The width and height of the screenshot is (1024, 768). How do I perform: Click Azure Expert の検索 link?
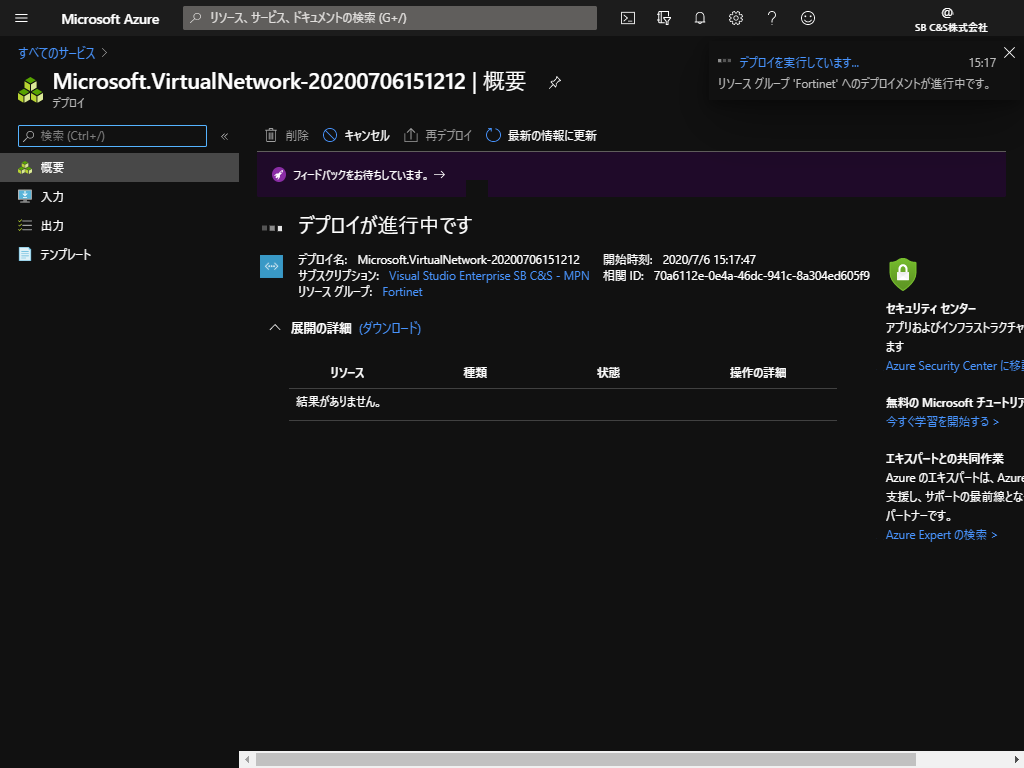941,535
